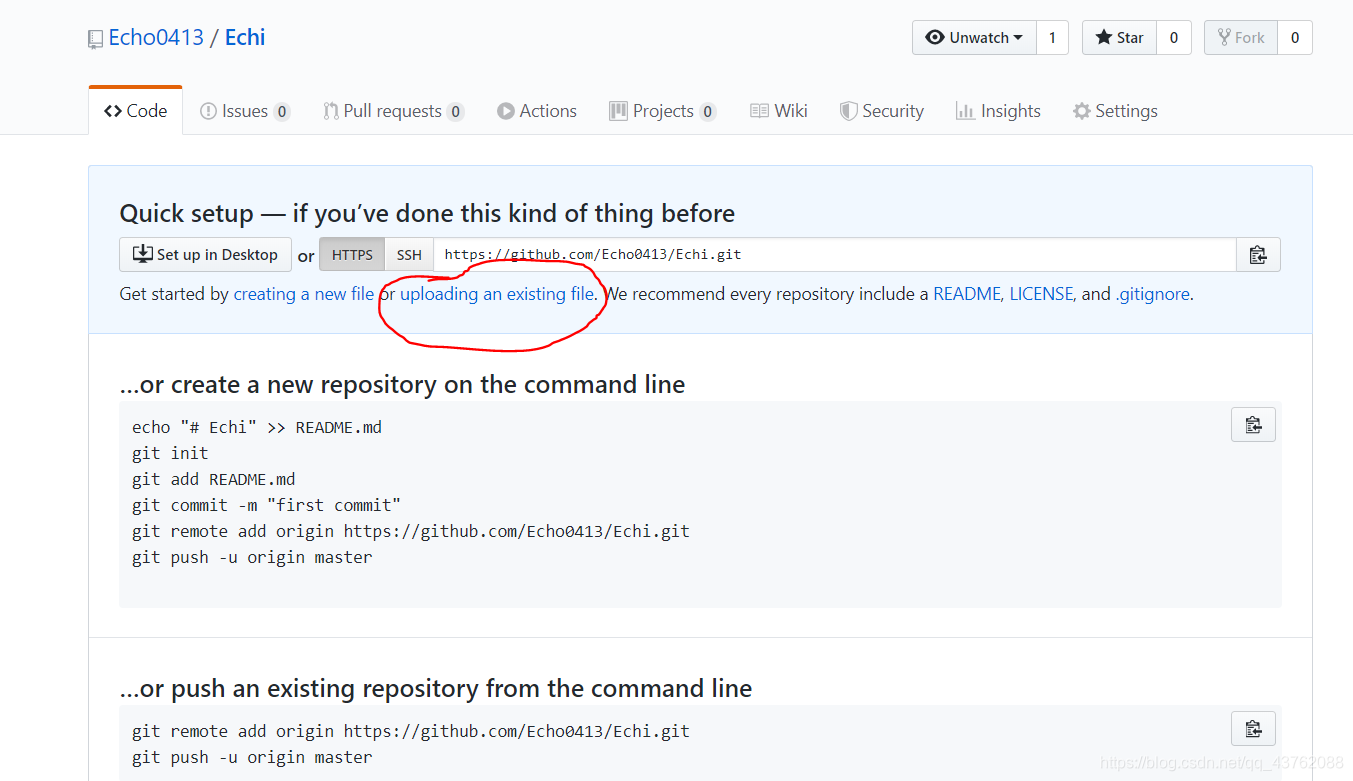Switch to the Code tab
The image size is (1353, 781).
(x=136, y=111)
